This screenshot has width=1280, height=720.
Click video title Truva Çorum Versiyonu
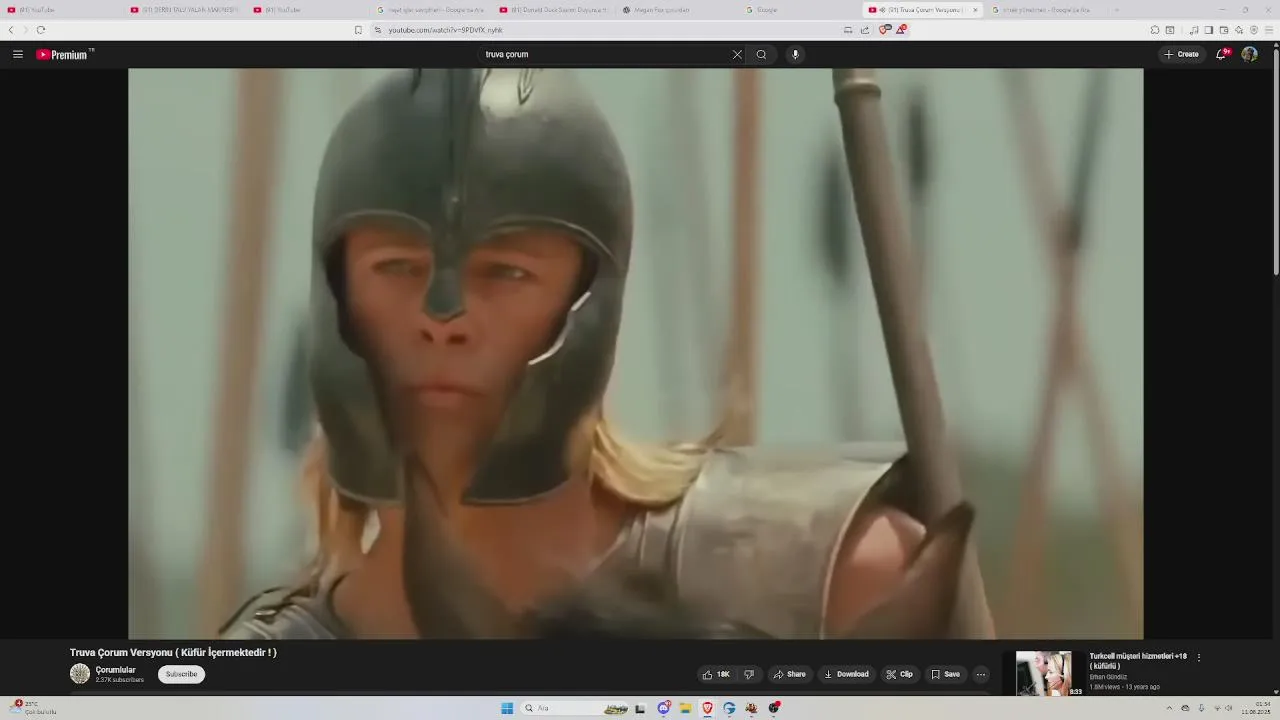(173, 652)
